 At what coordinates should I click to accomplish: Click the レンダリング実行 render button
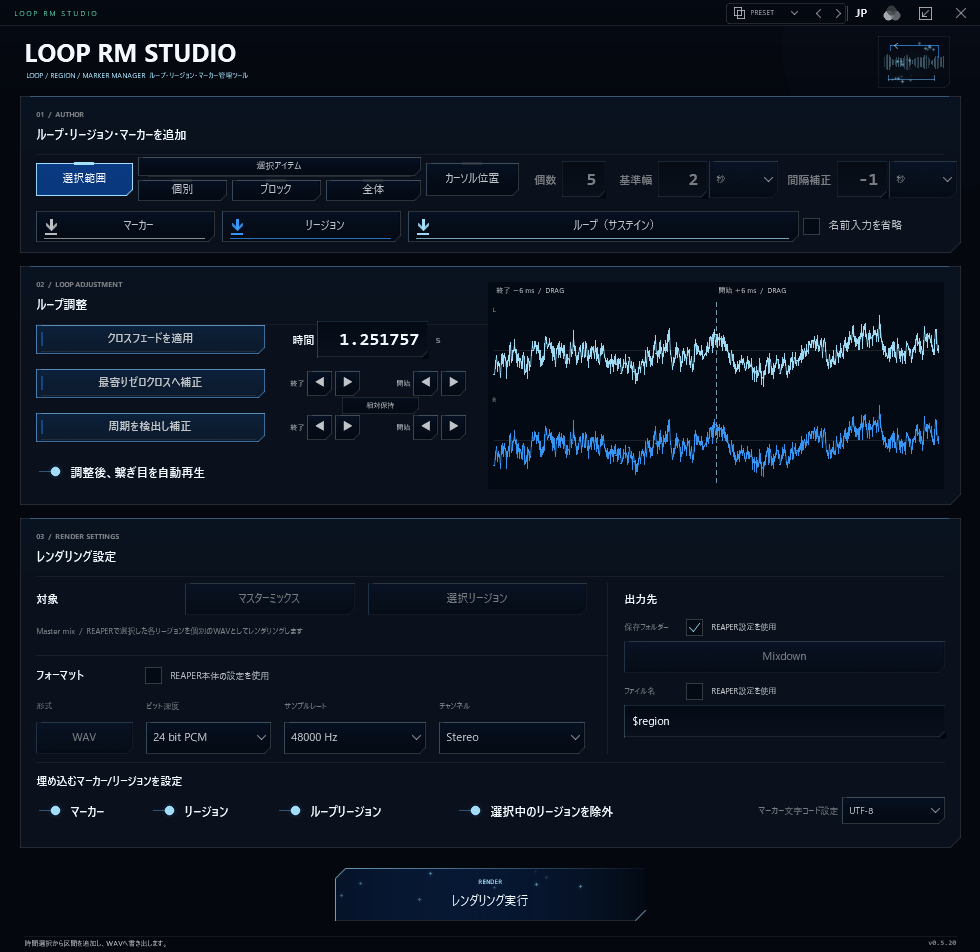(x=490, y=894)
